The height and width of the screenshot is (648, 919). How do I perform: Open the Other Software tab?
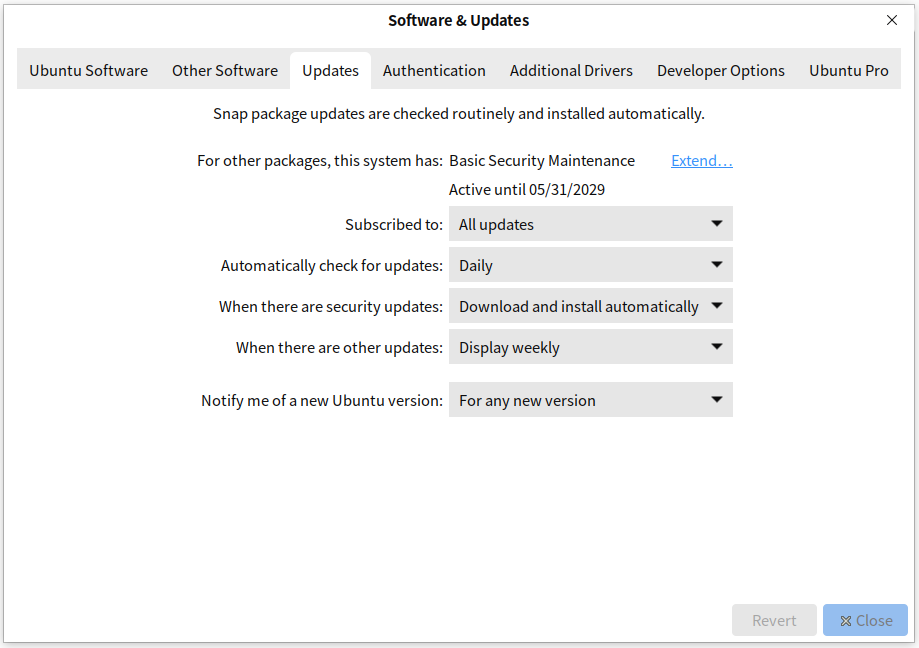pos(225,71)
